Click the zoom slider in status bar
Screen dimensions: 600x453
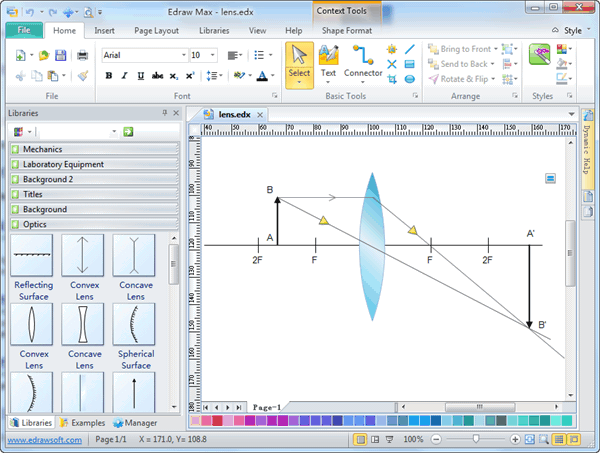tap(475, 439)
